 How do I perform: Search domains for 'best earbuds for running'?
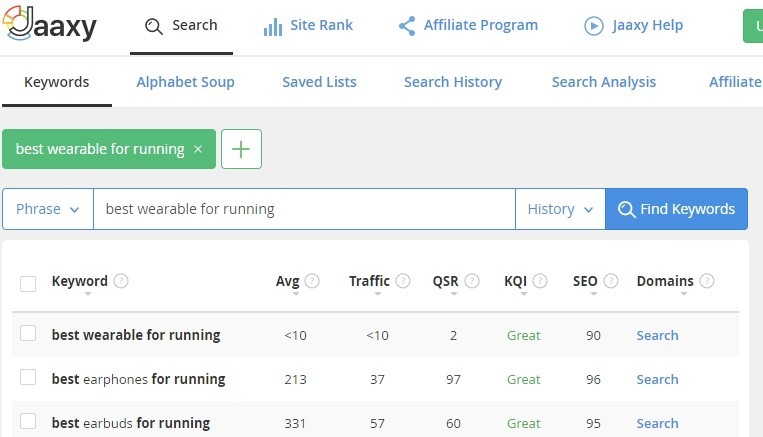pyautogui.click(x=657, y=423)
